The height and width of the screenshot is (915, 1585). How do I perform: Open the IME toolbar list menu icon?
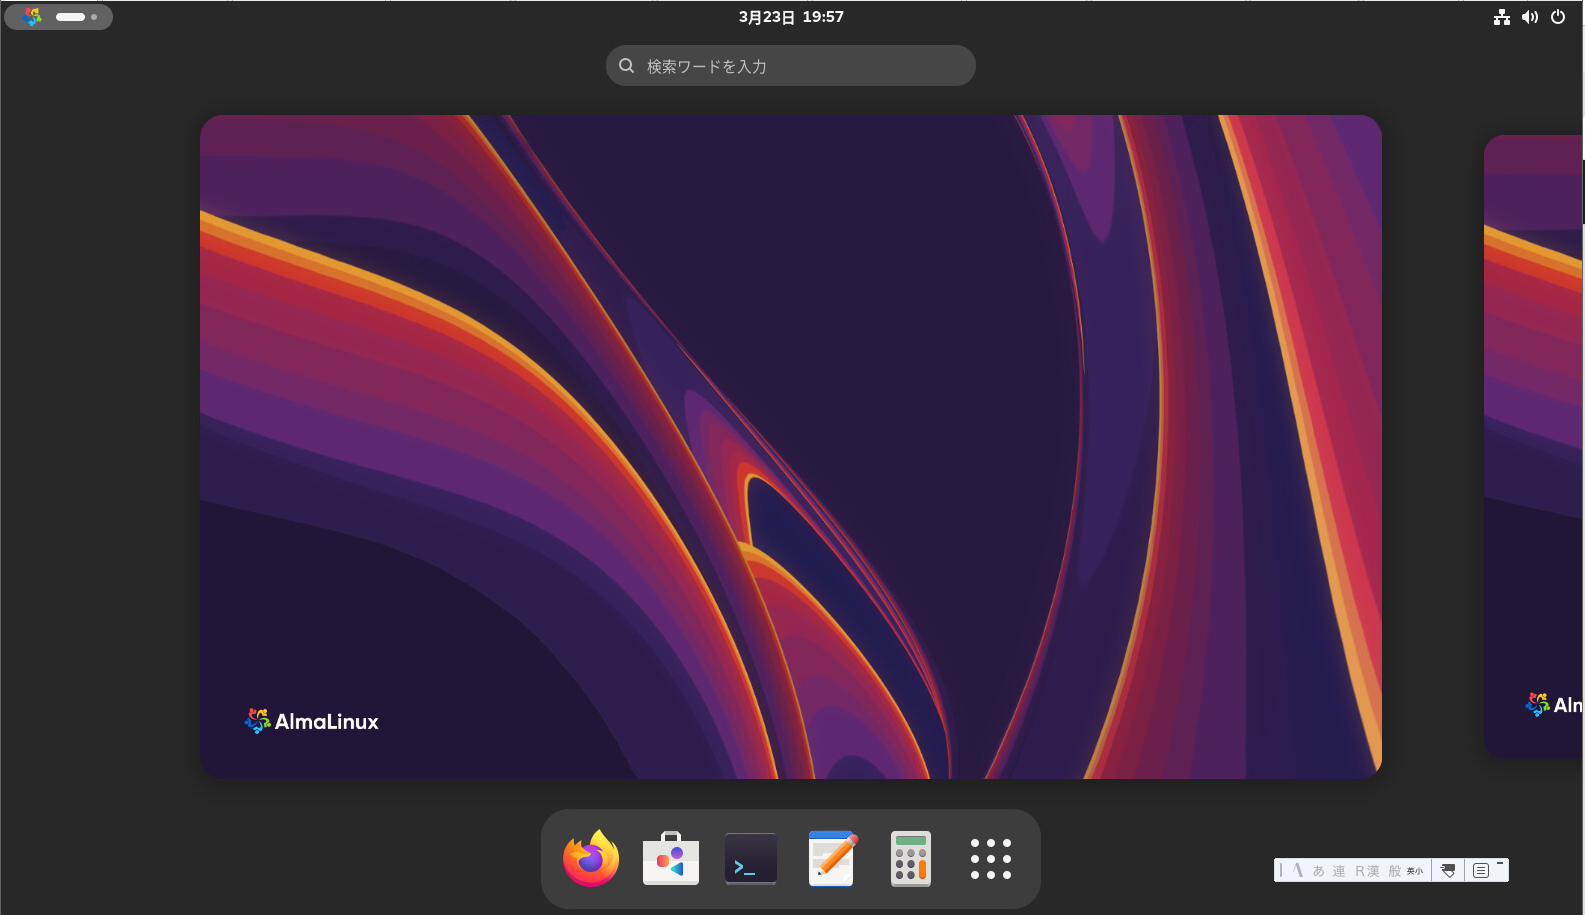(x=1481, y=871)
